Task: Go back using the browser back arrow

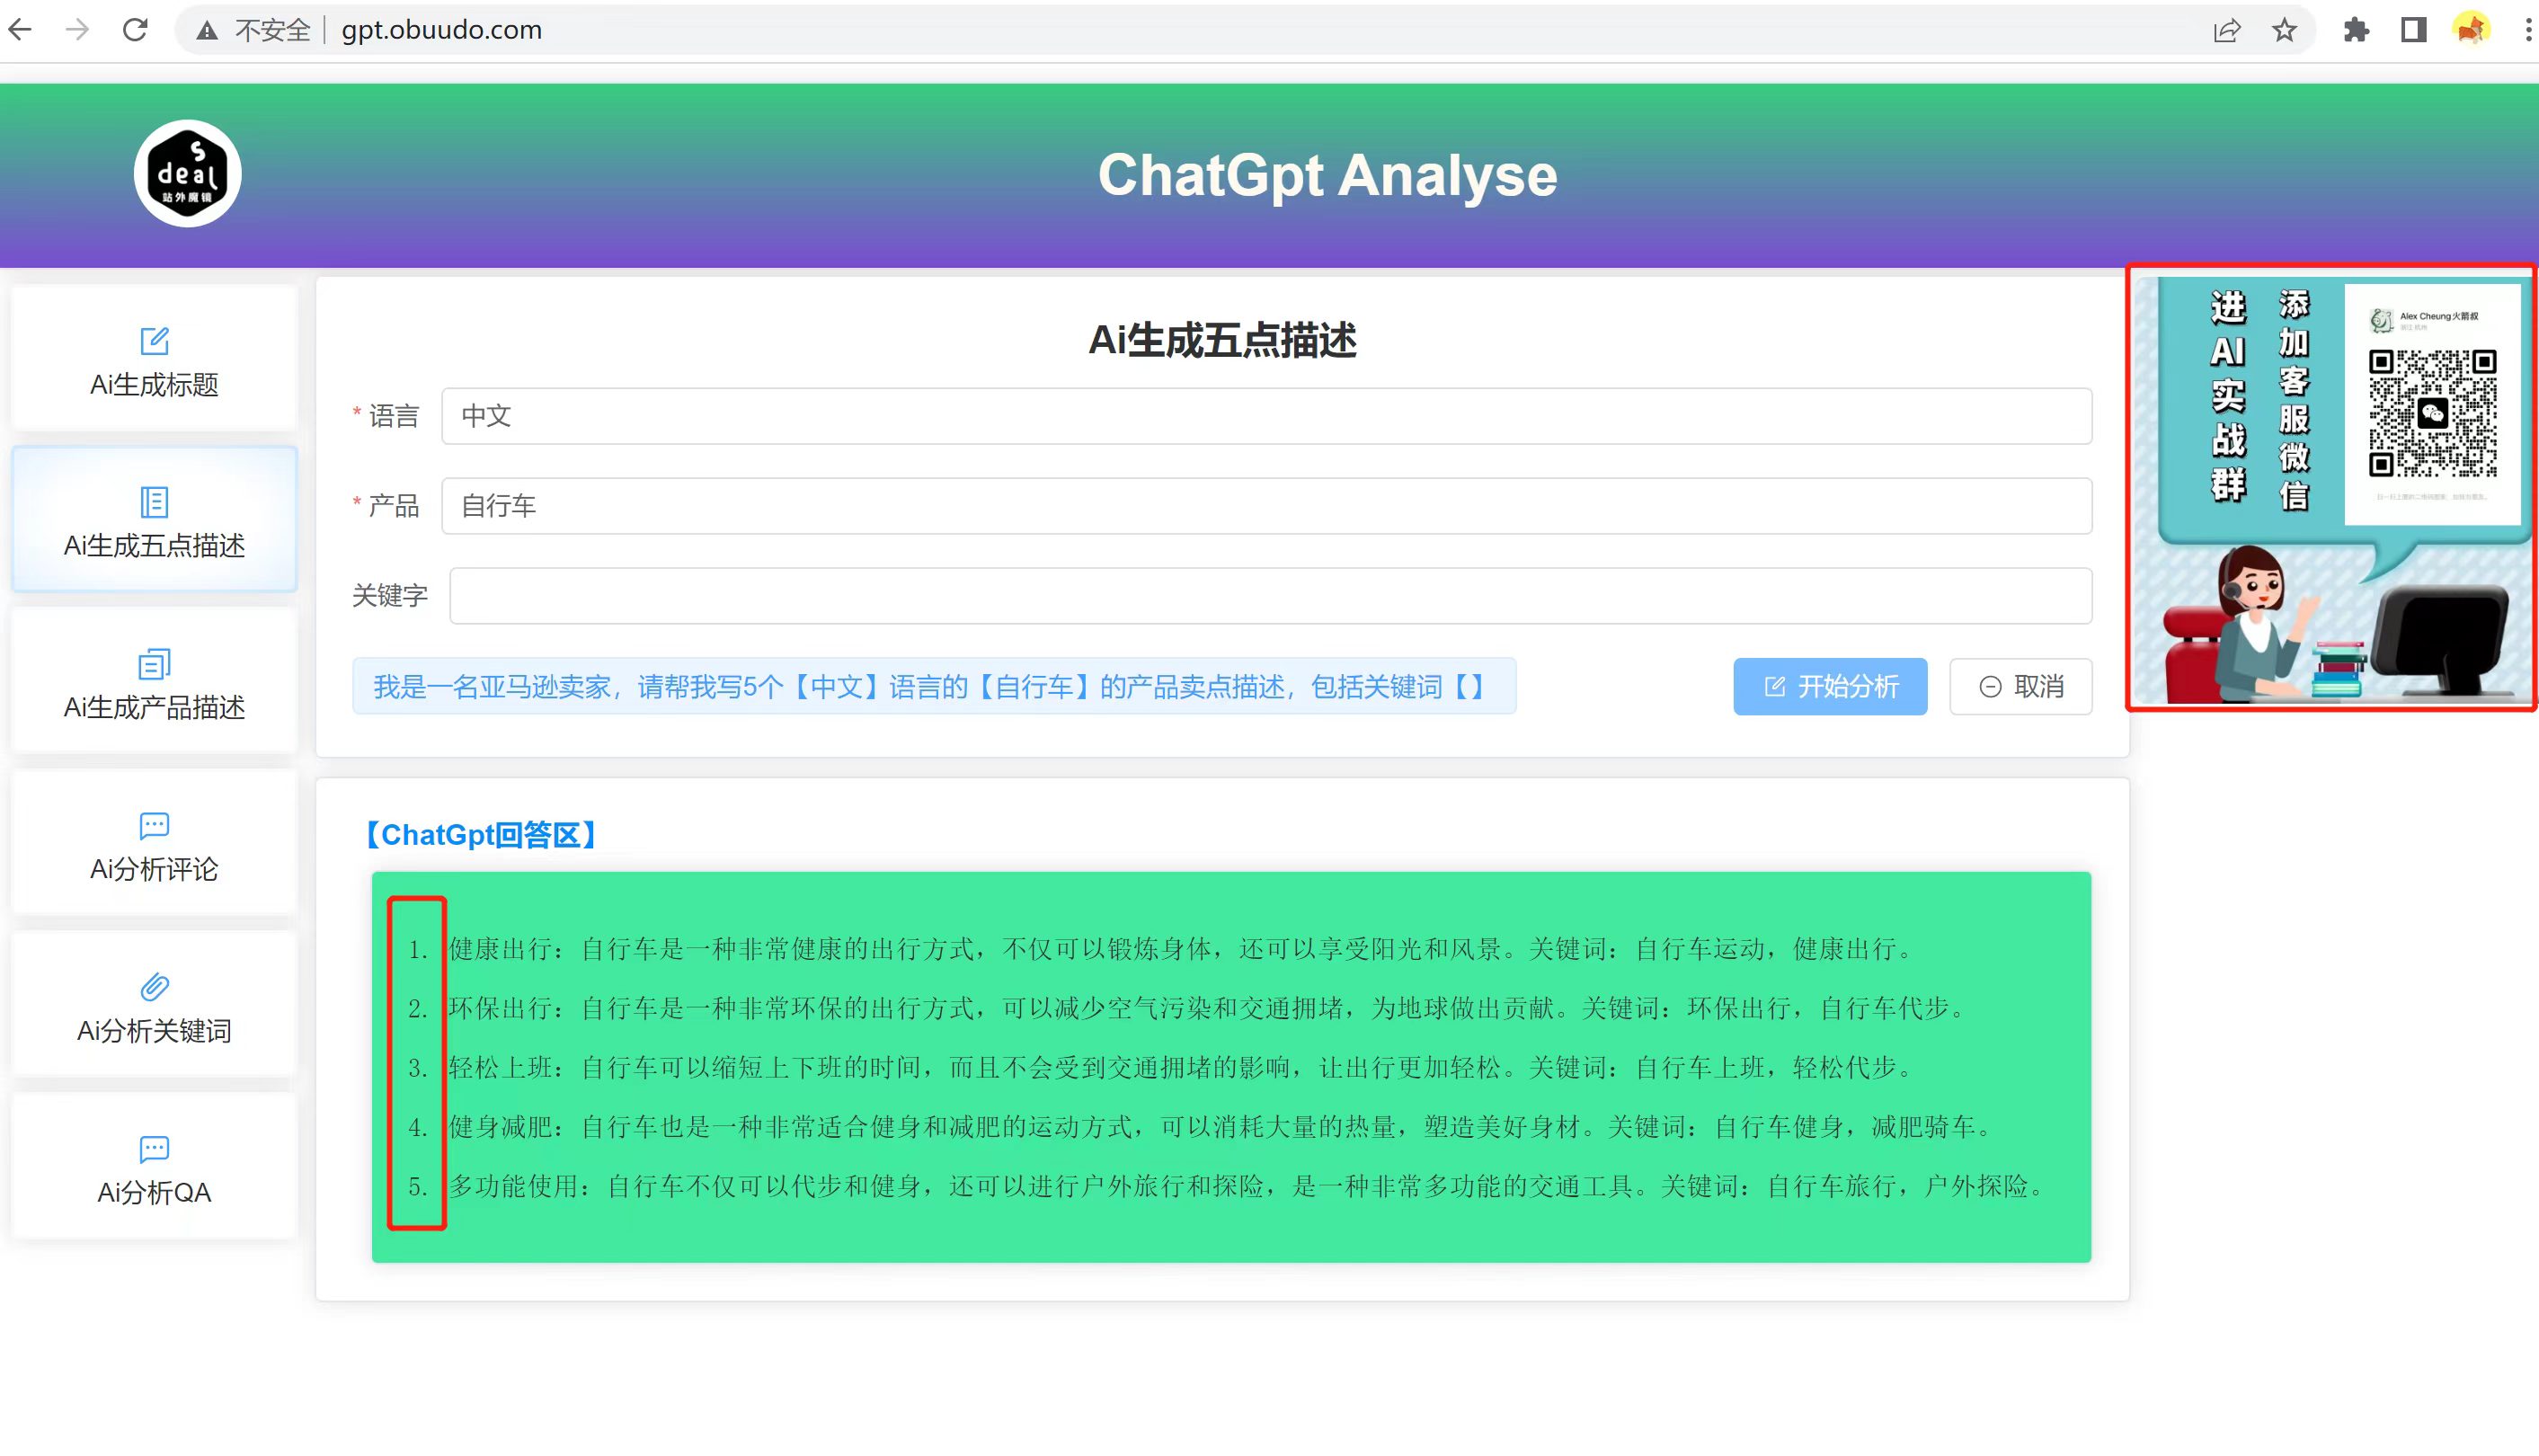Action: click(20, 30)
